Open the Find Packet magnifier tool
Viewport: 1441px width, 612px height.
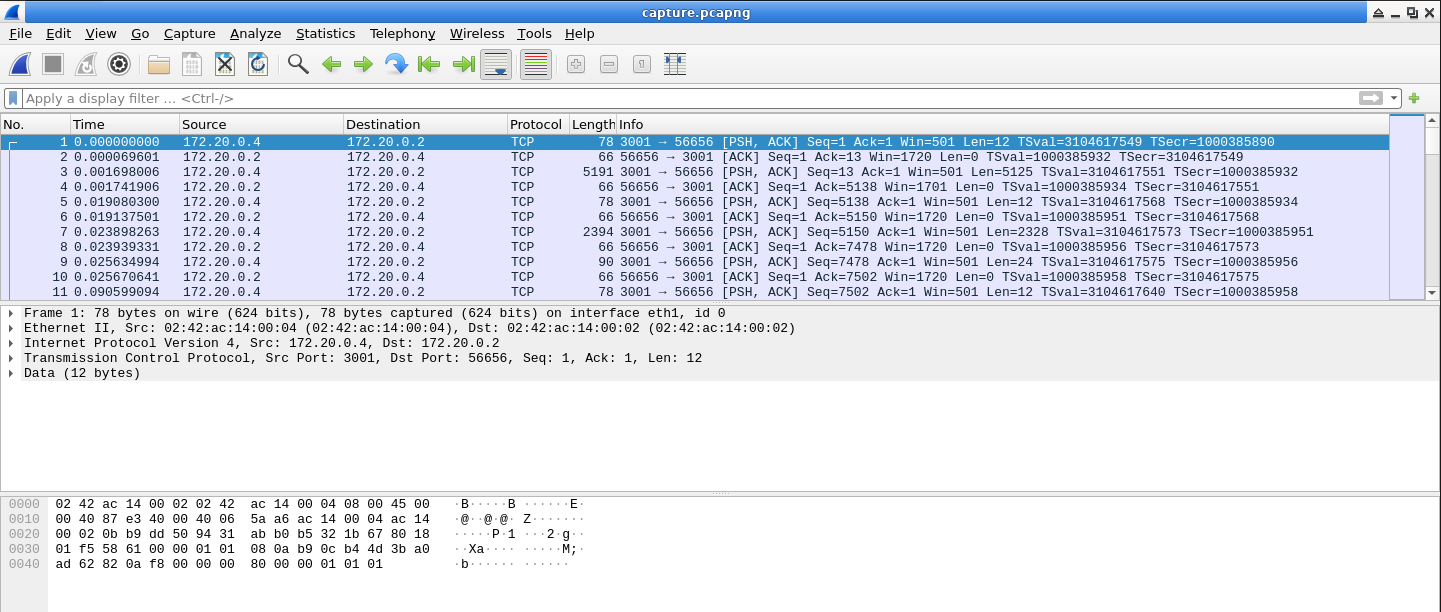297,63
